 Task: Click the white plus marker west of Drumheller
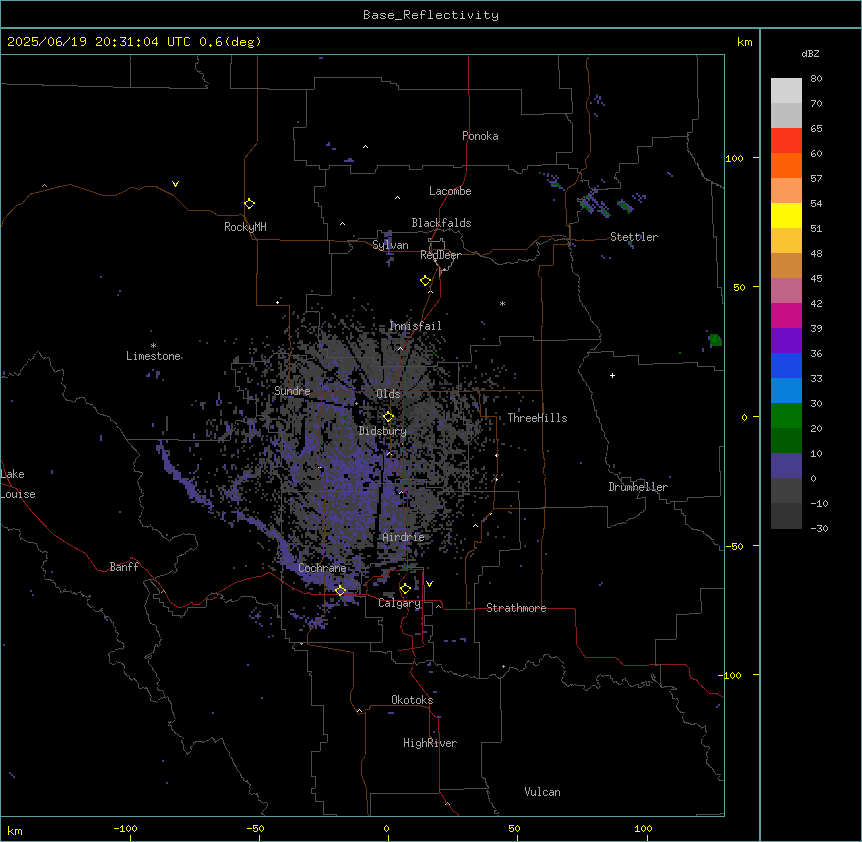pyautogui.click(x=612, y=375)
